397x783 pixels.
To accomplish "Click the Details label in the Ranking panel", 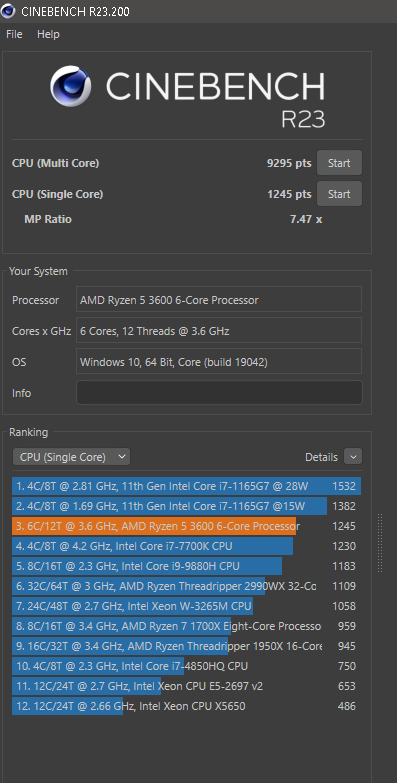I will [x=321, y=457].
